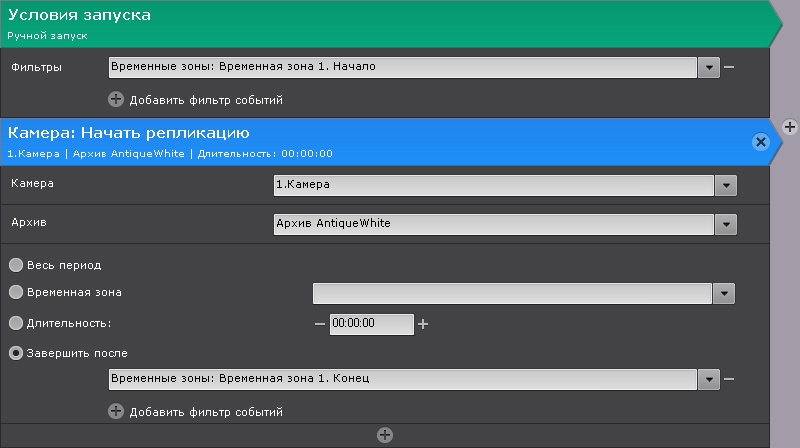Viewport: 800px width, 448px height.
Task: Open the 'Фильтры' dropdown with 'Начало' value
Action: [709, 68]
